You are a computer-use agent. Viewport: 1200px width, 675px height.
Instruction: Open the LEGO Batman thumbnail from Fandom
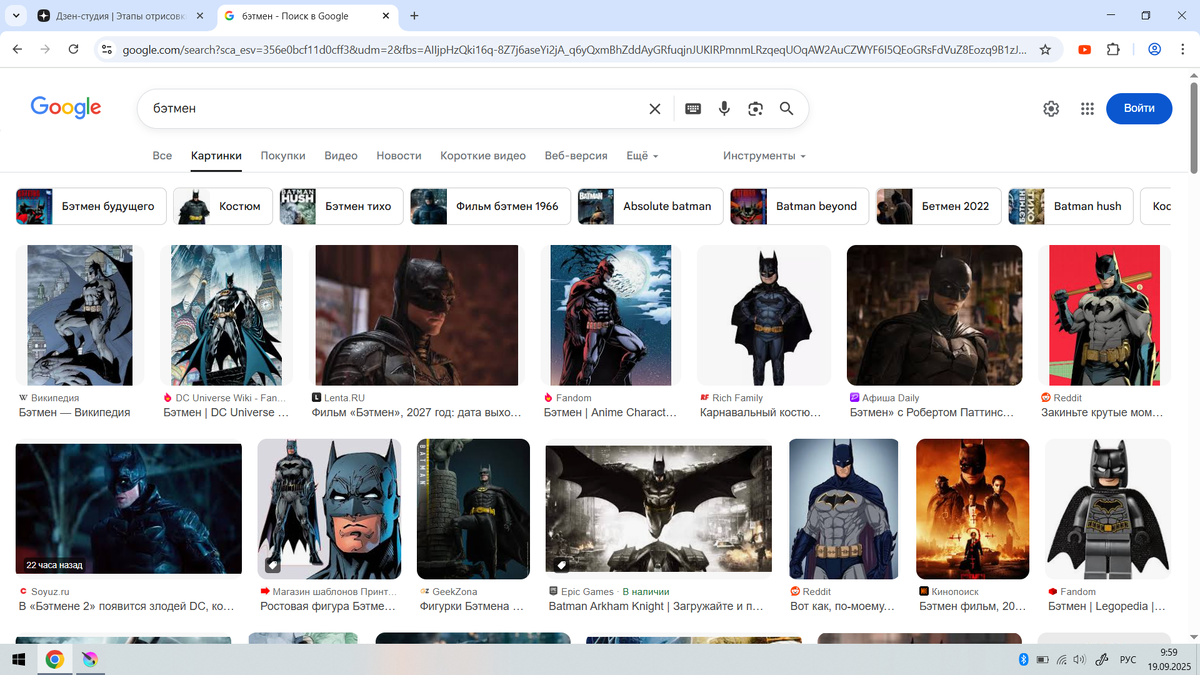pyautogui.click(x=1107, y=508)
